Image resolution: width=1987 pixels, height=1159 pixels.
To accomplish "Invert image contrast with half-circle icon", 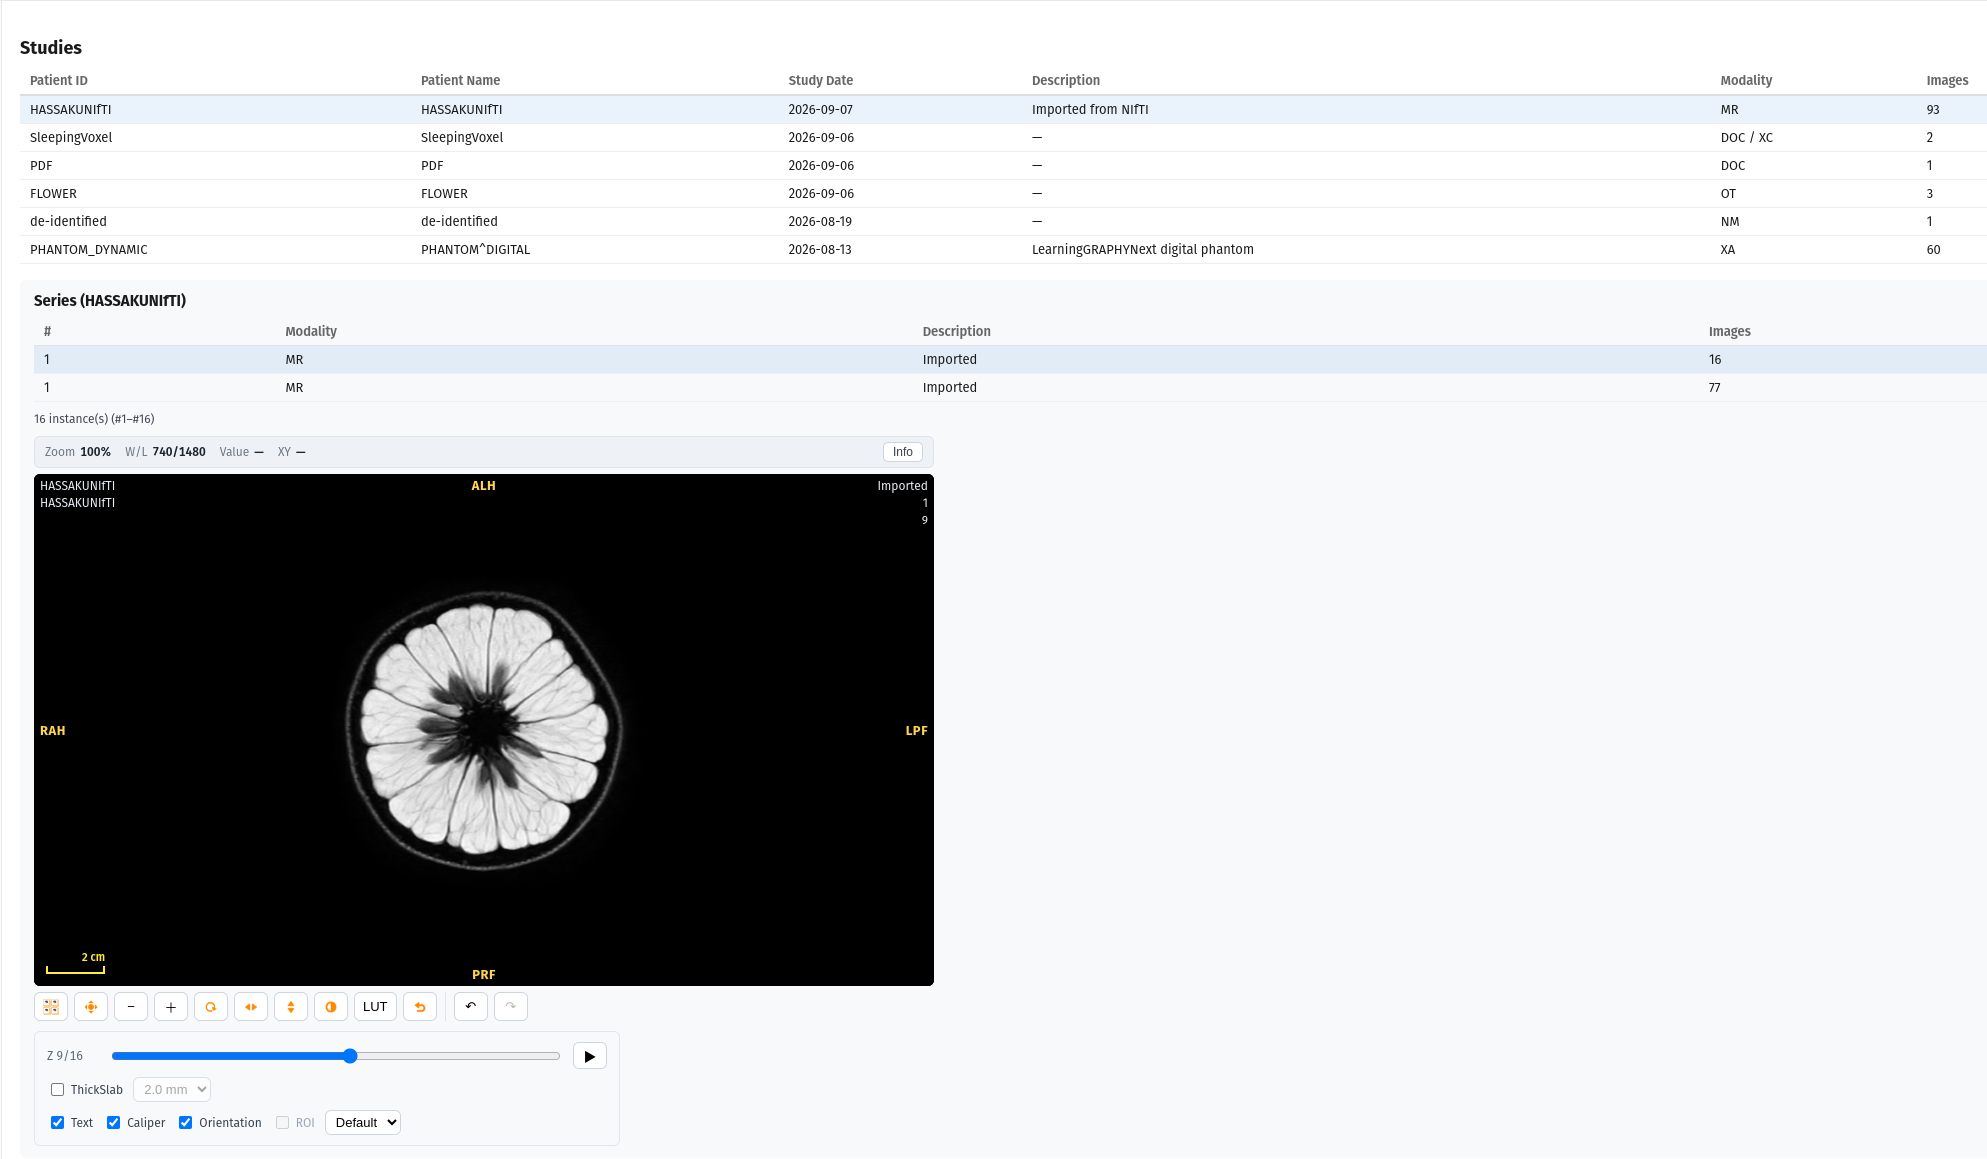I will coord(331,1007).
